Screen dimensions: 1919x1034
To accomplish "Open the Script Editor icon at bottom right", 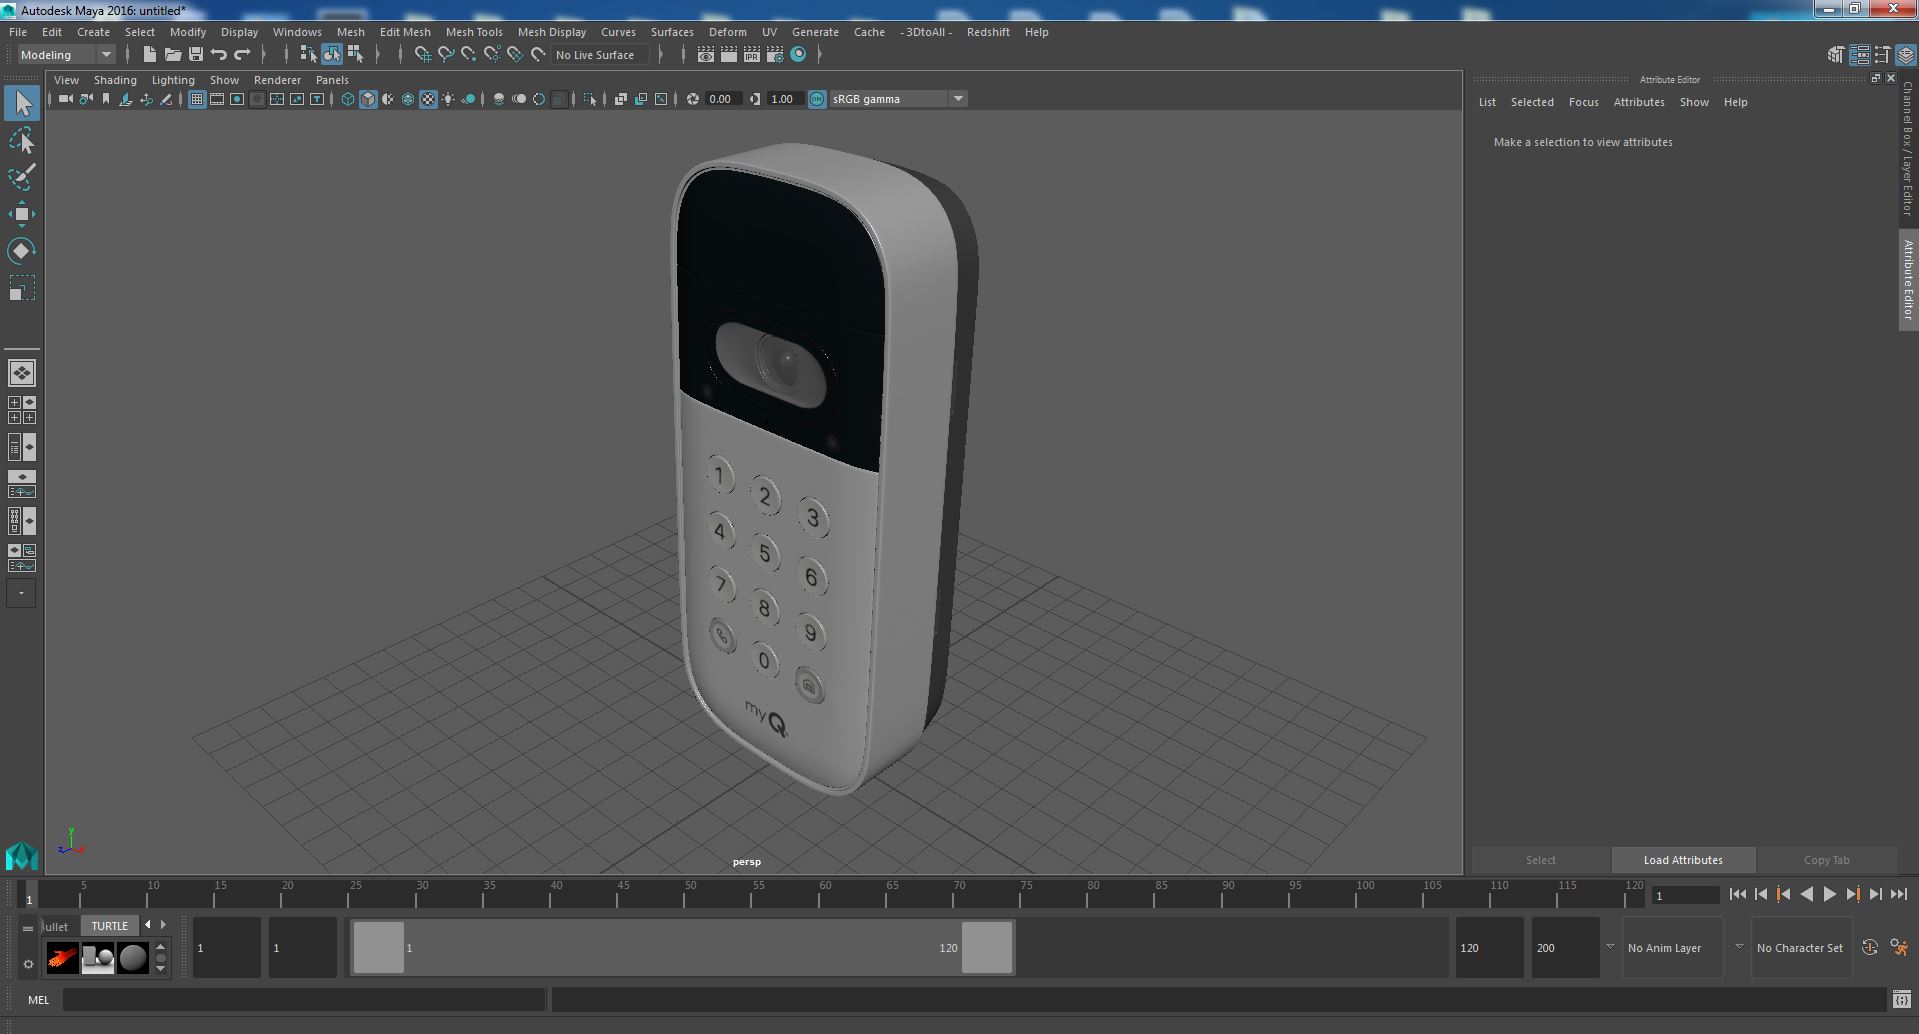I will click(x=1901, y=999).
